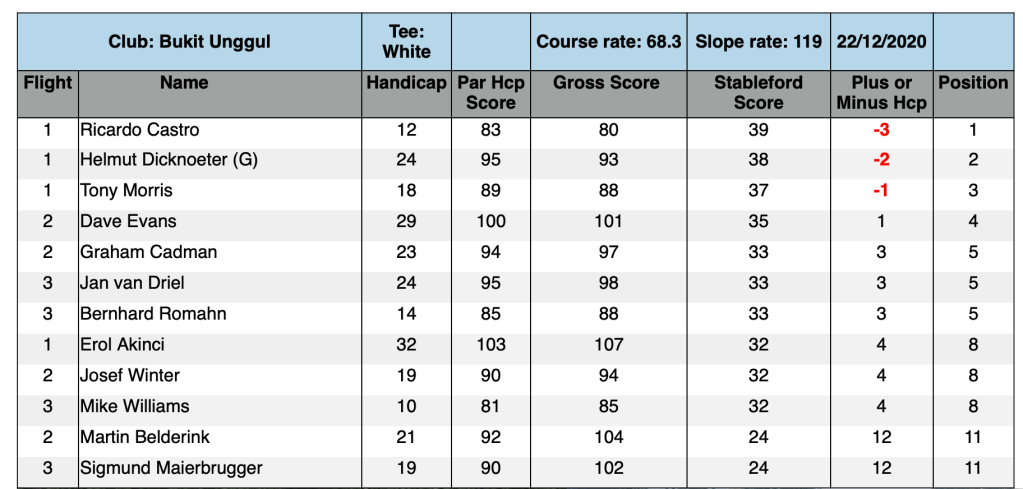Select the Slope rate: 119 cell

tap(758, 42)
